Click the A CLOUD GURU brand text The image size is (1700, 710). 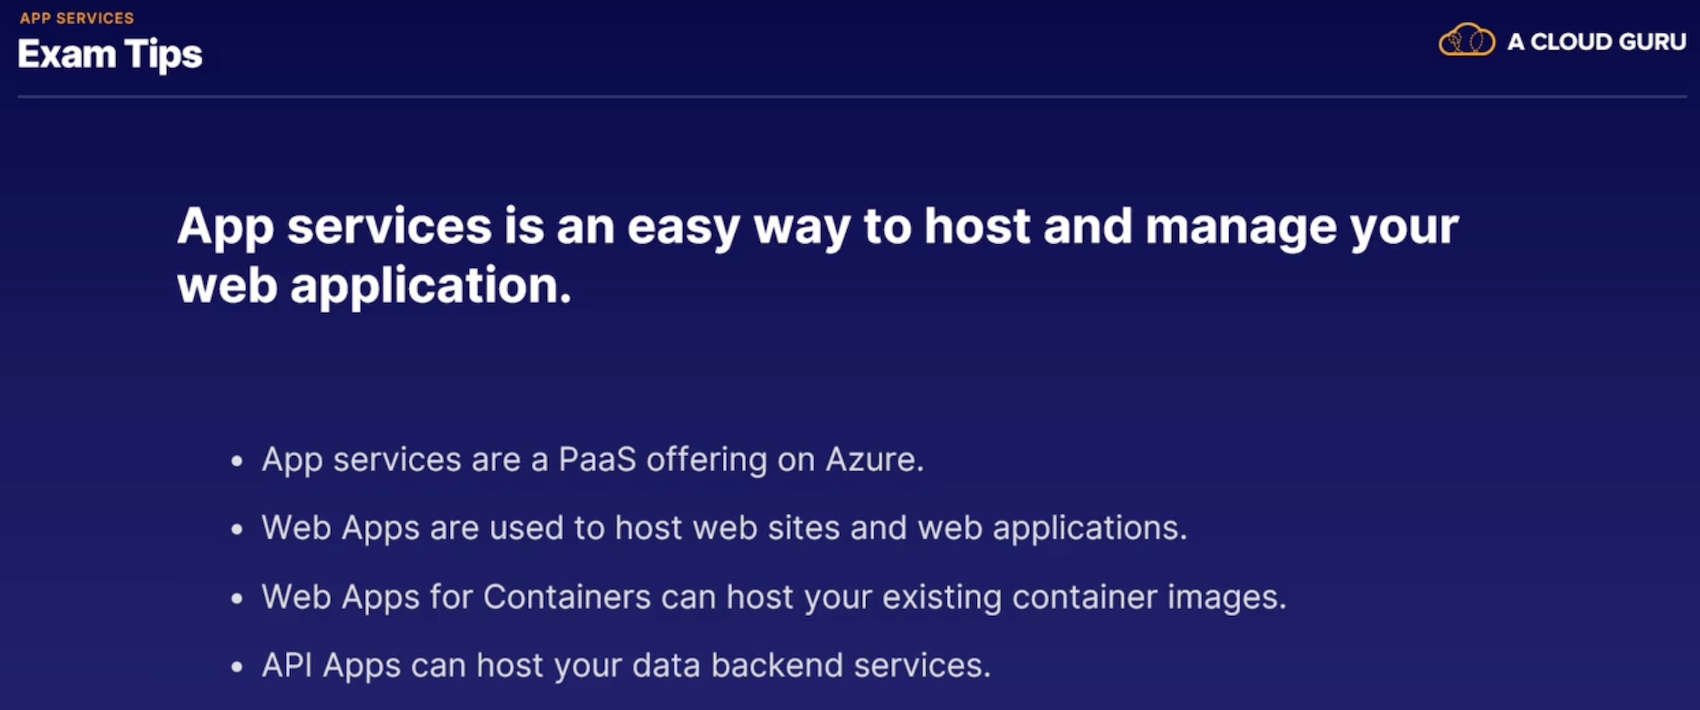1596,42
